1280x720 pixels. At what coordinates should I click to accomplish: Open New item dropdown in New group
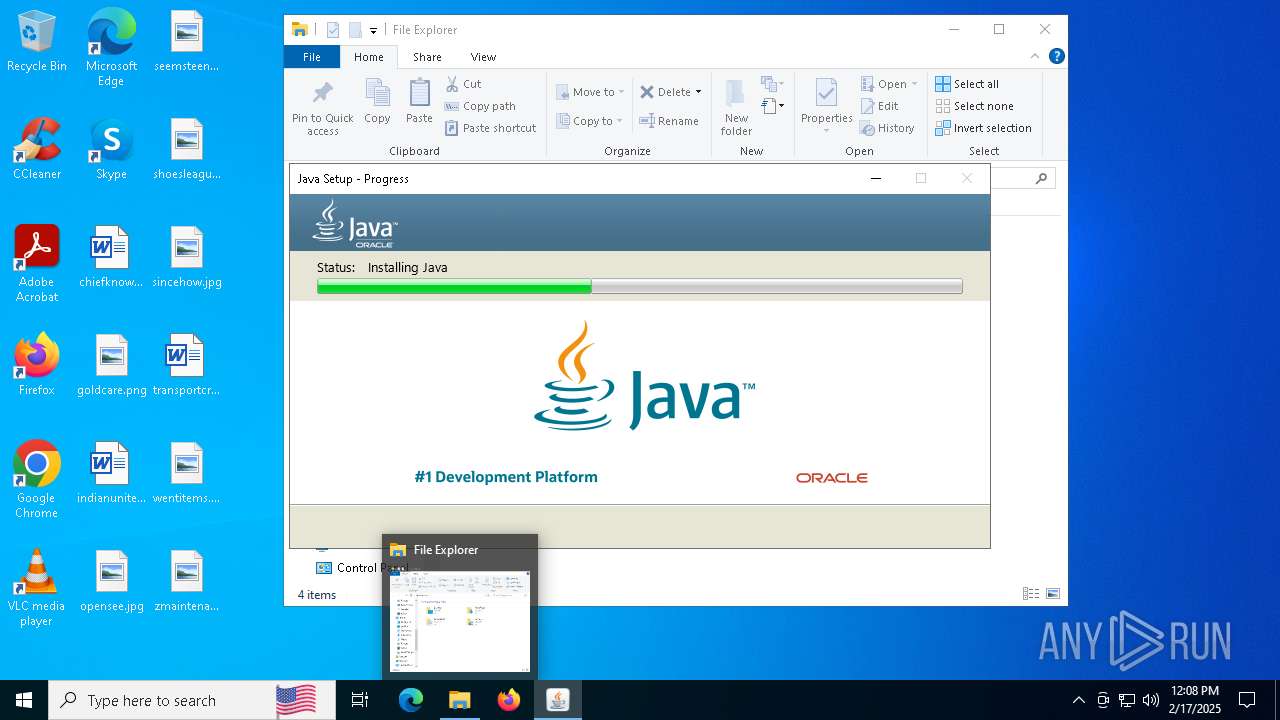point(771,84)
